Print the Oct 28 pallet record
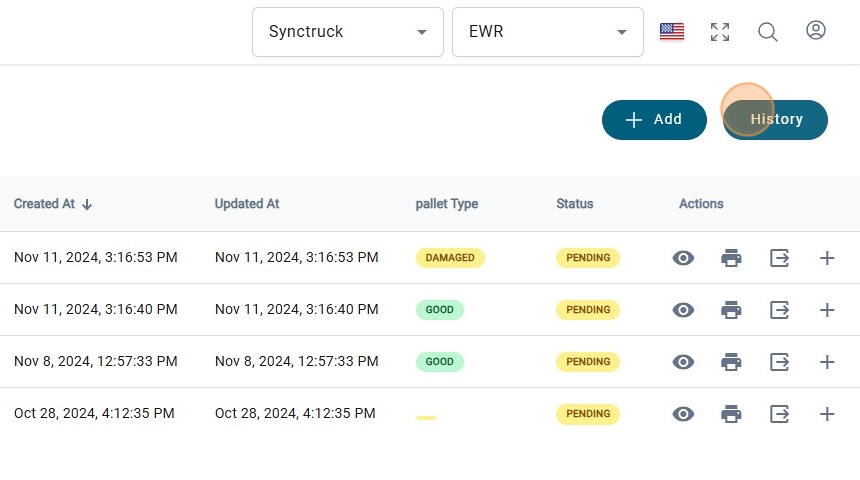 (x=732, y=414)
